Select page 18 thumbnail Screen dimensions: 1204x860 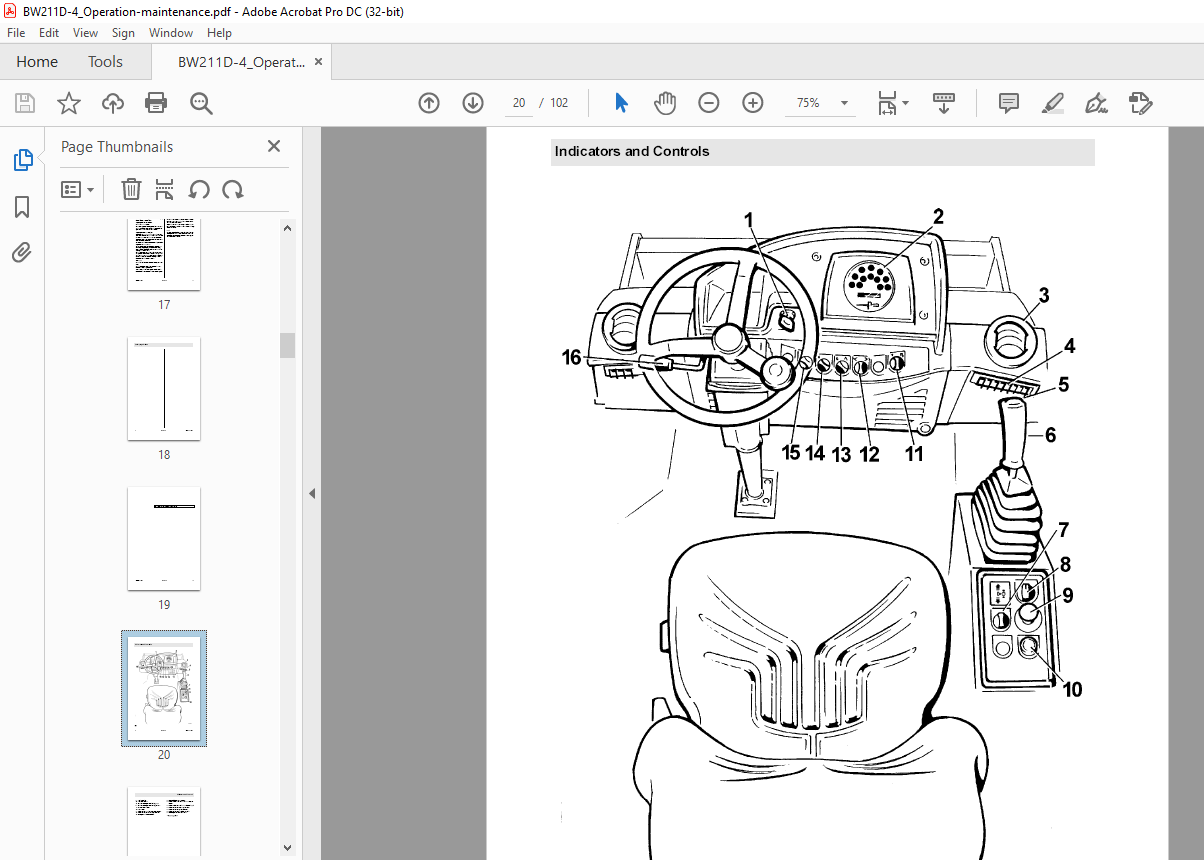pos(164,389)
